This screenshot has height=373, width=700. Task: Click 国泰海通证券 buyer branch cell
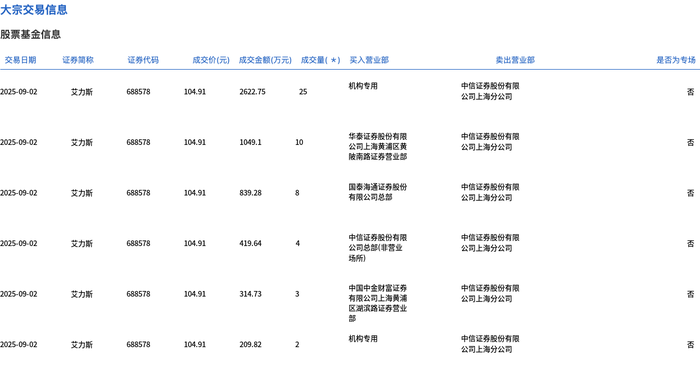(378, 192)
